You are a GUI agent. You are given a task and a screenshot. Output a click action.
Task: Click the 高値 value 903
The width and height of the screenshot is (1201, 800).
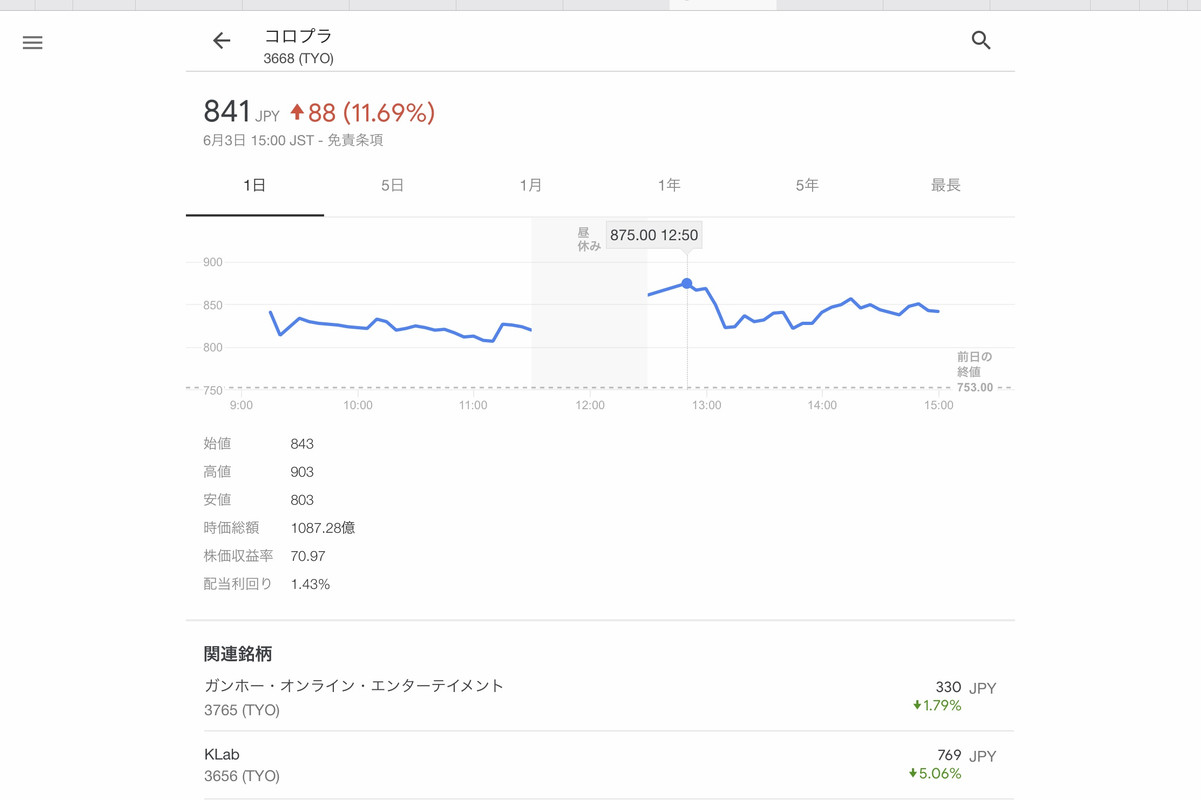click(302, 472)
